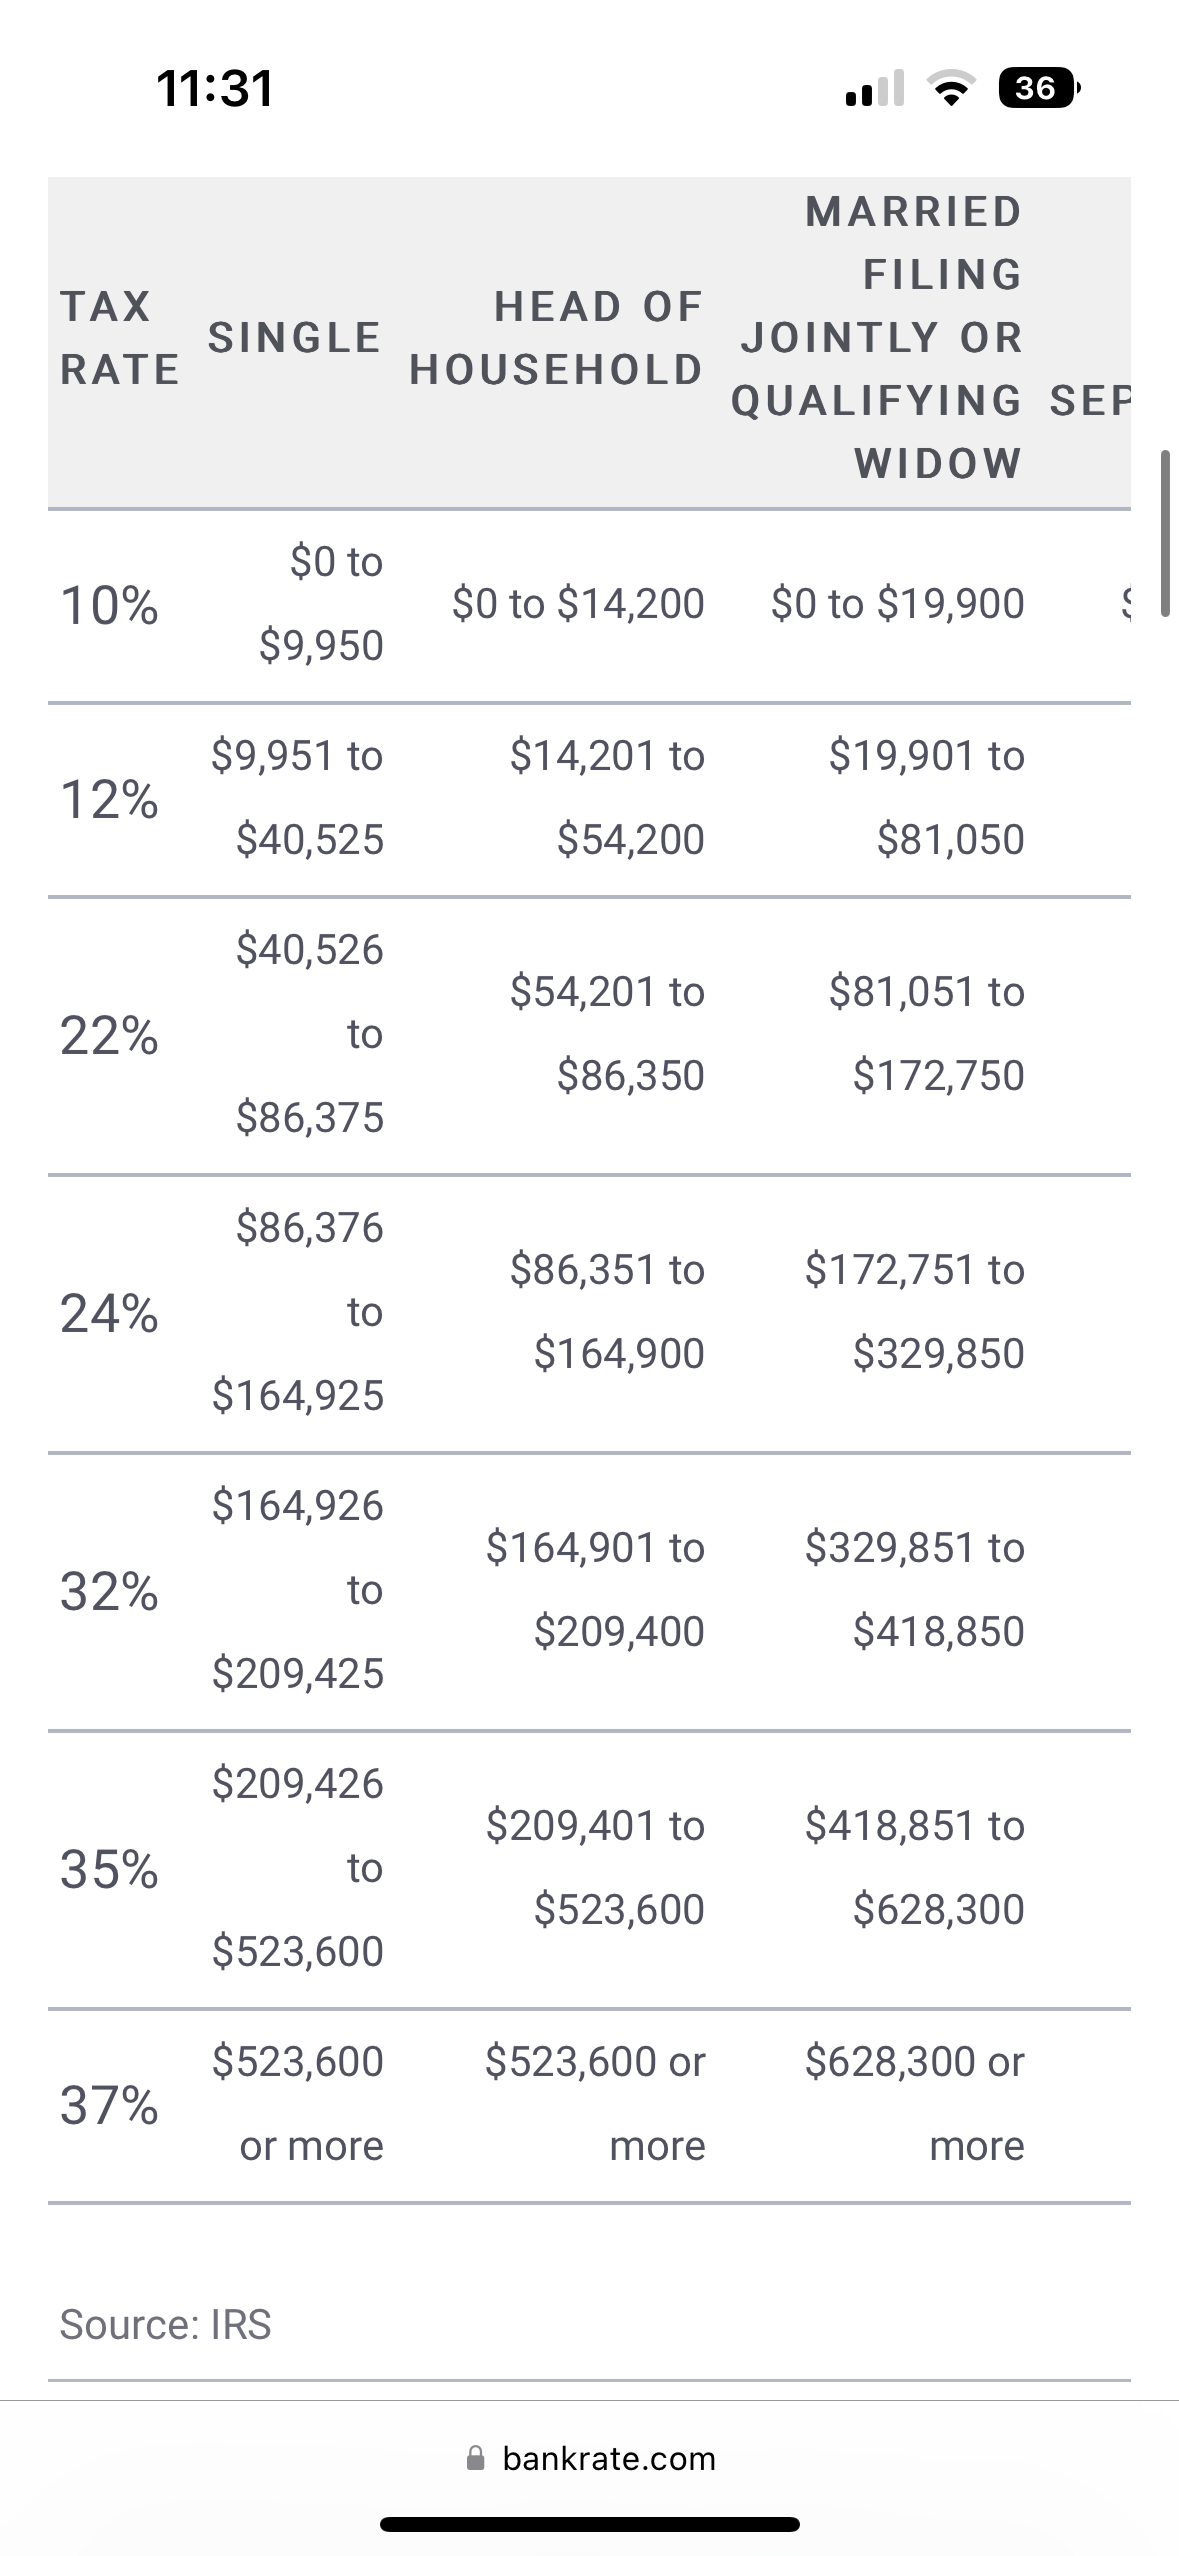The width and height of the screenshot is (1179, 2556).
Task: Tap the partially visible SEP column header
Action: (1090, 401)
